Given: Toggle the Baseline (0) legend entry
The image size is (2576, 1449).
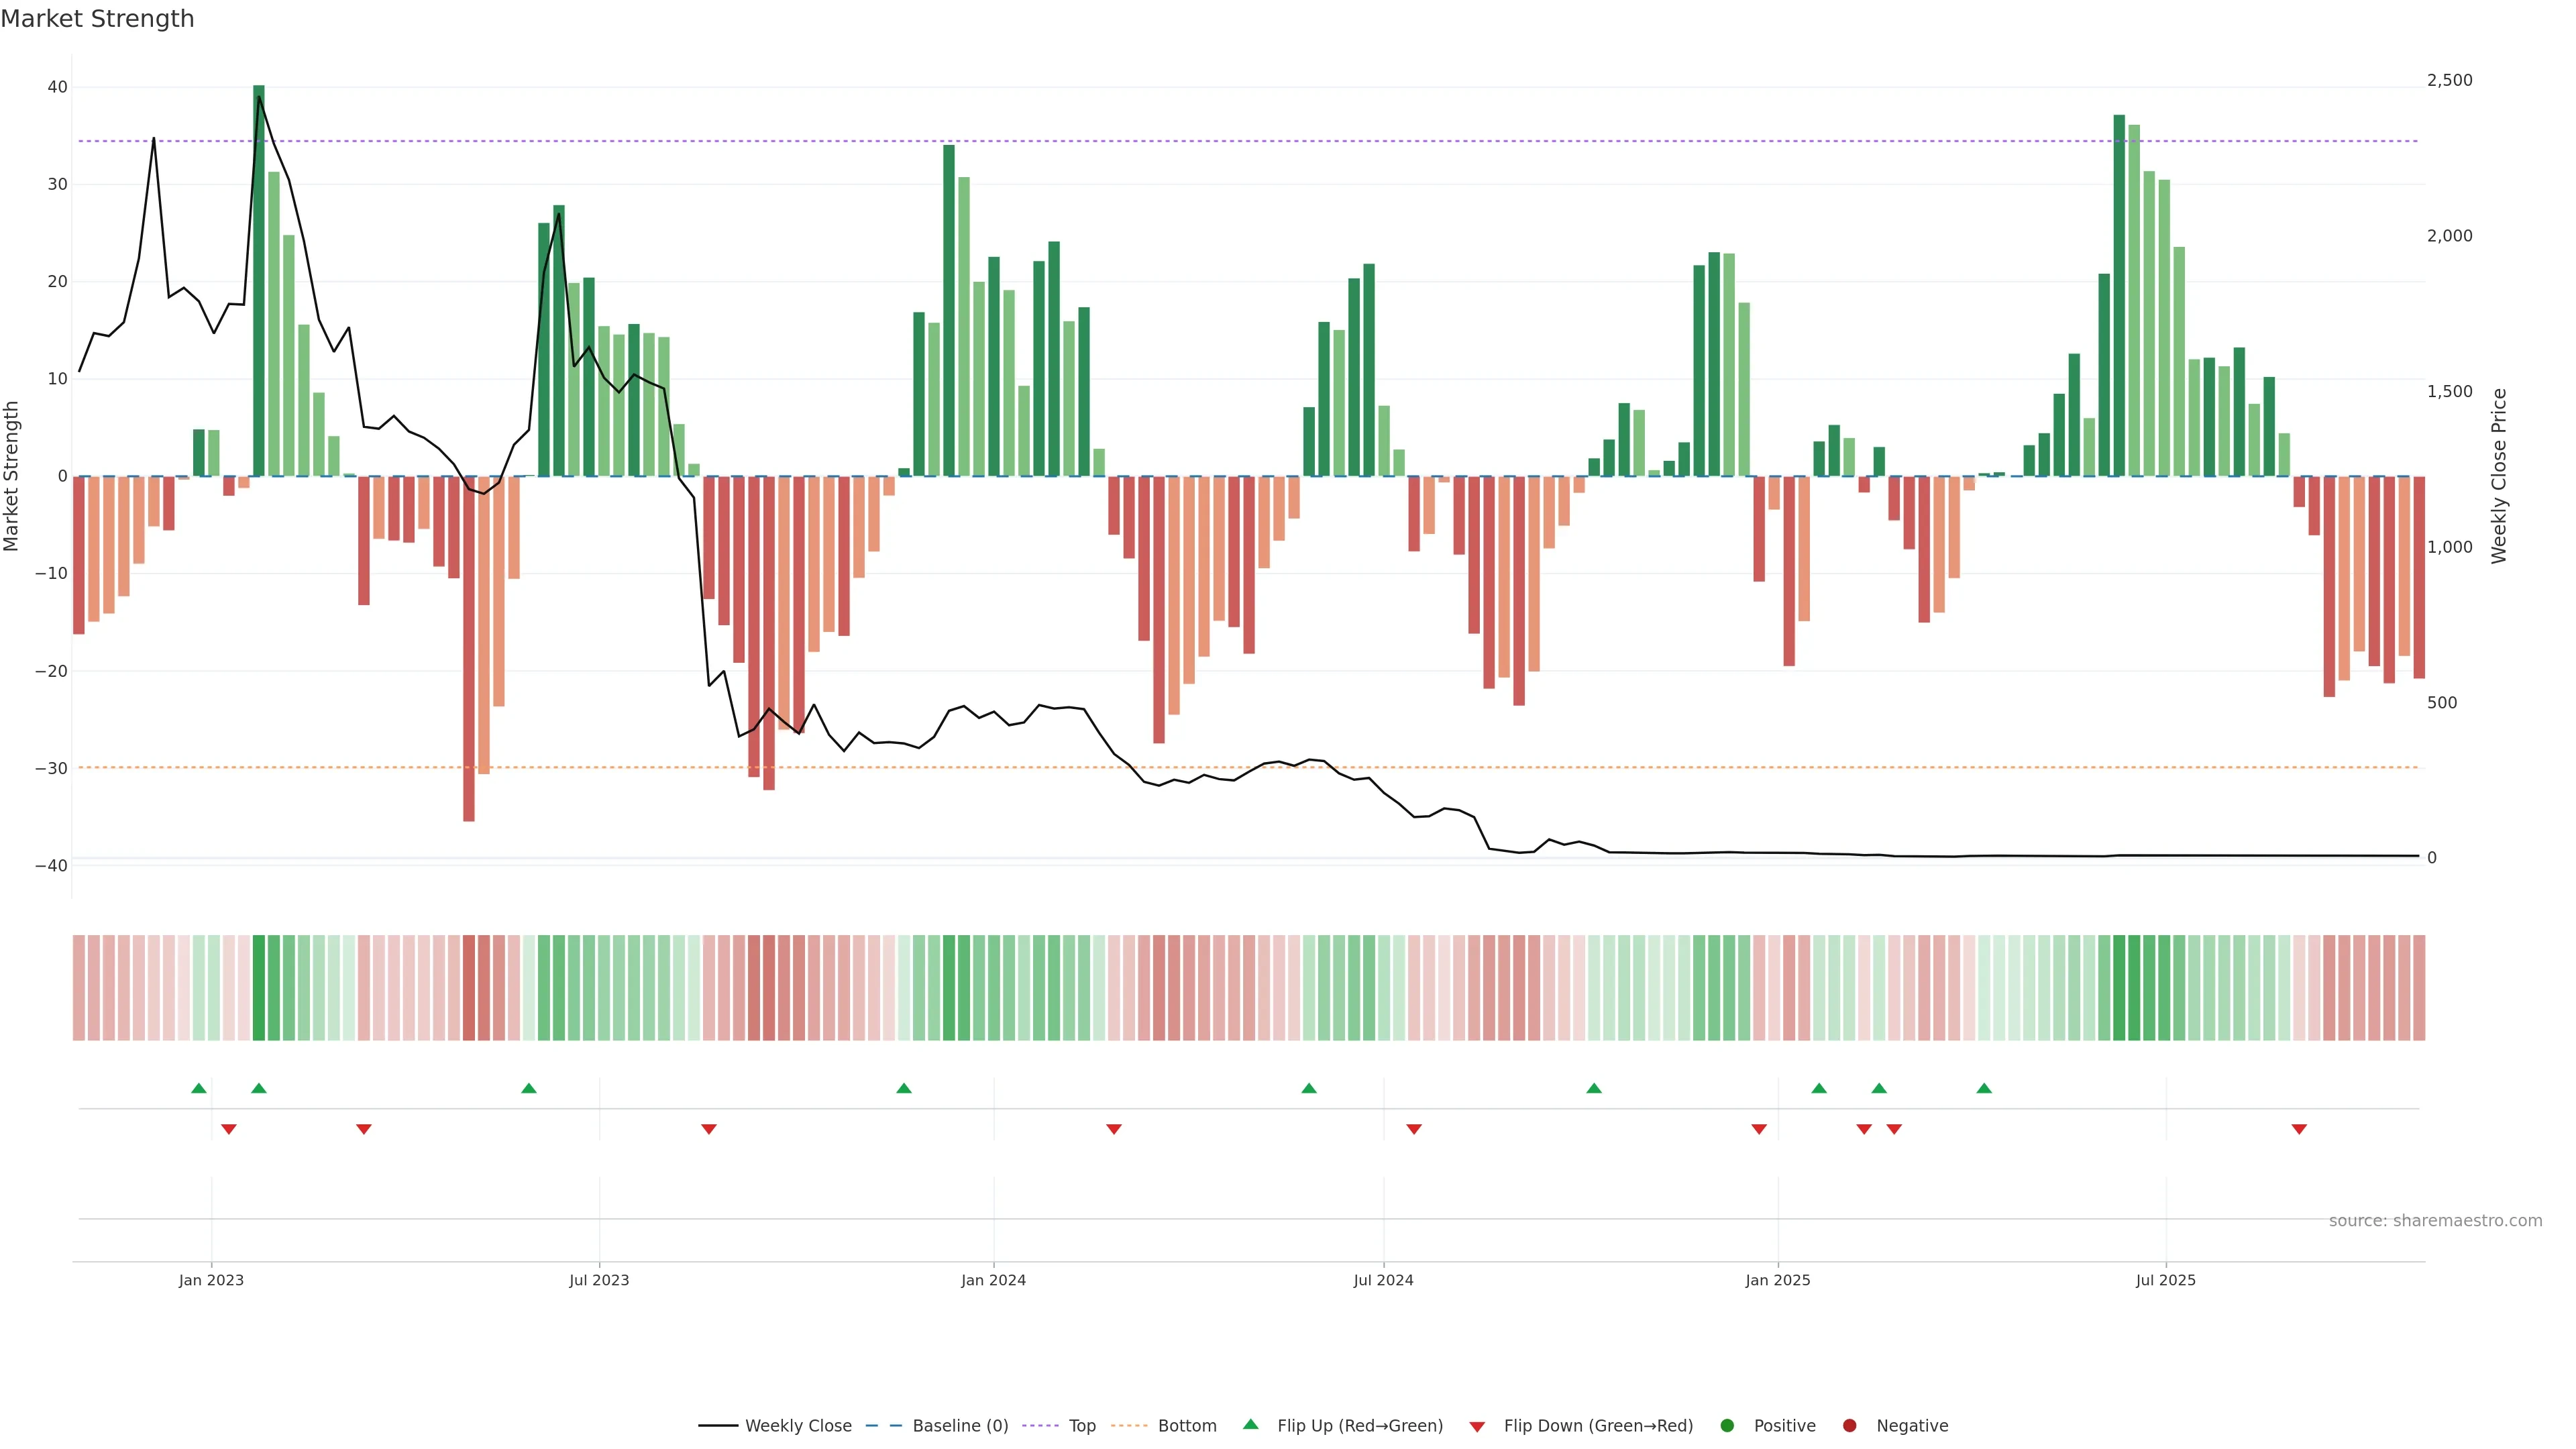Looking at the screenshot, I should tap(960, 1426).
